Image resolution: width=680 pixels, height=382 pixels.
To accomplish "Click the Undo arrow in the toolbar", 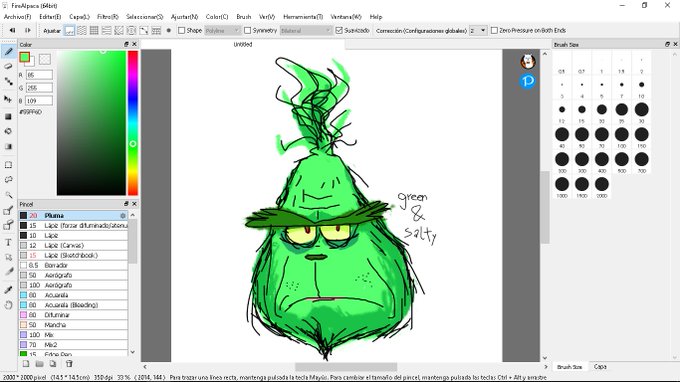I will point(13,30).
